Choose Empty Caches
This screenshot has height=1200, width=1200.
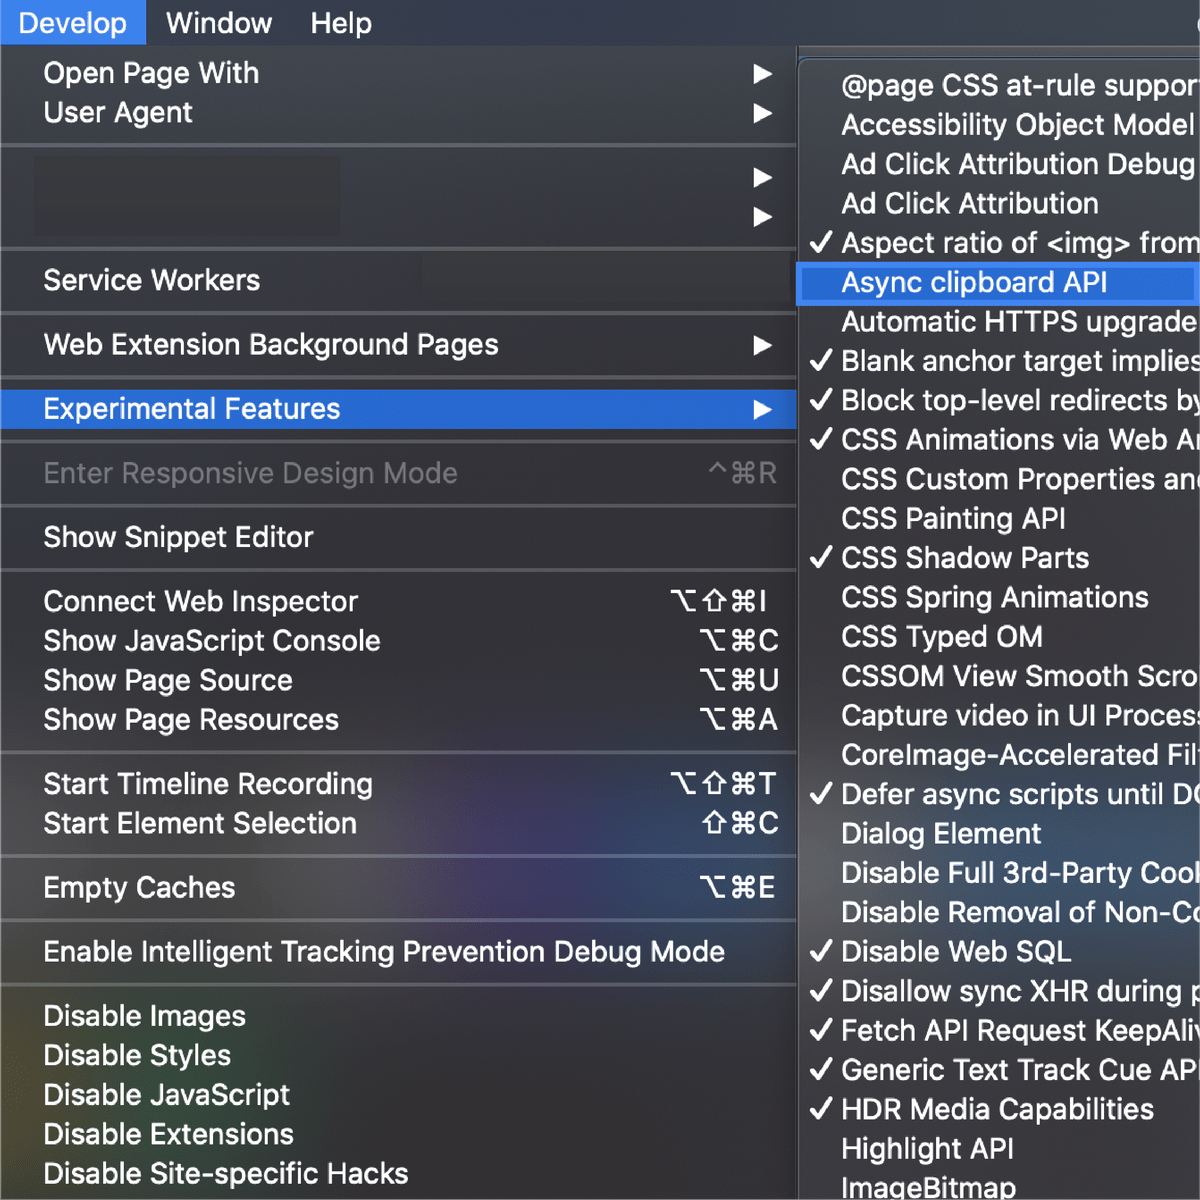coord(139,888)
